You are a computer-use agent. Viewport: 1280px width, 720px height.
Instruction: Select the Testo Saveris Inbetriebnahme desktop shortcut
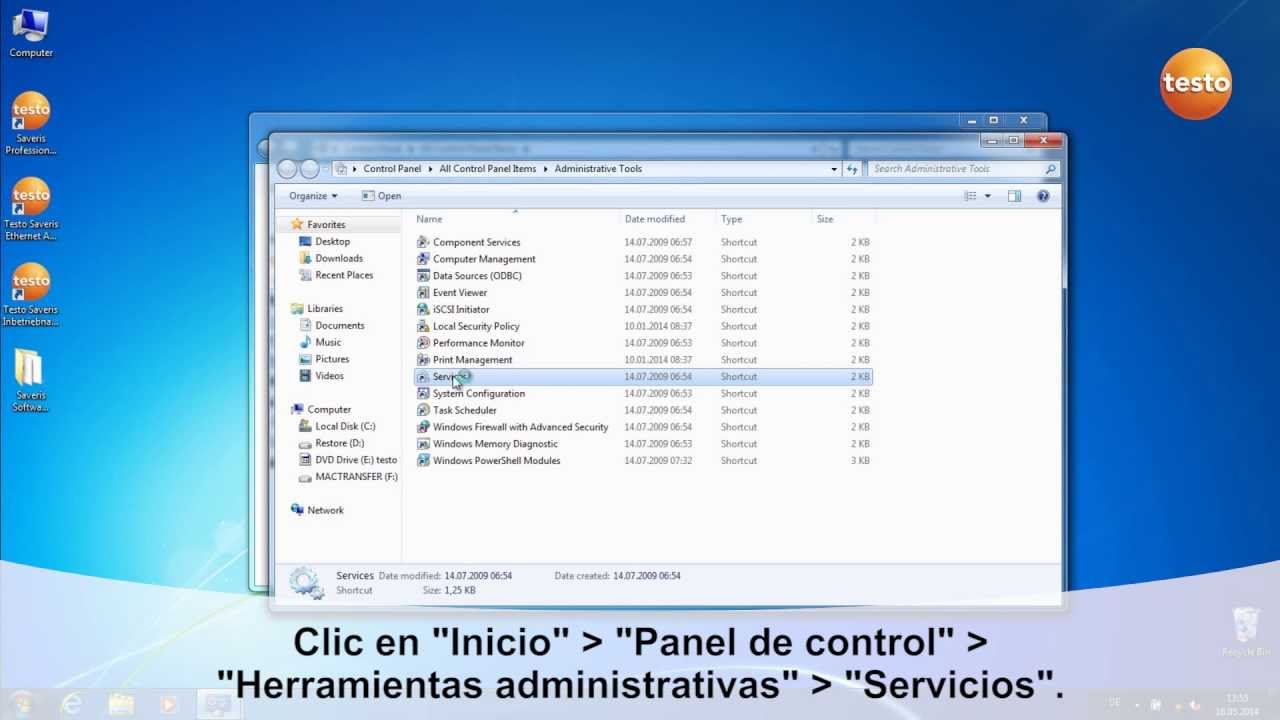coord(31,295)
